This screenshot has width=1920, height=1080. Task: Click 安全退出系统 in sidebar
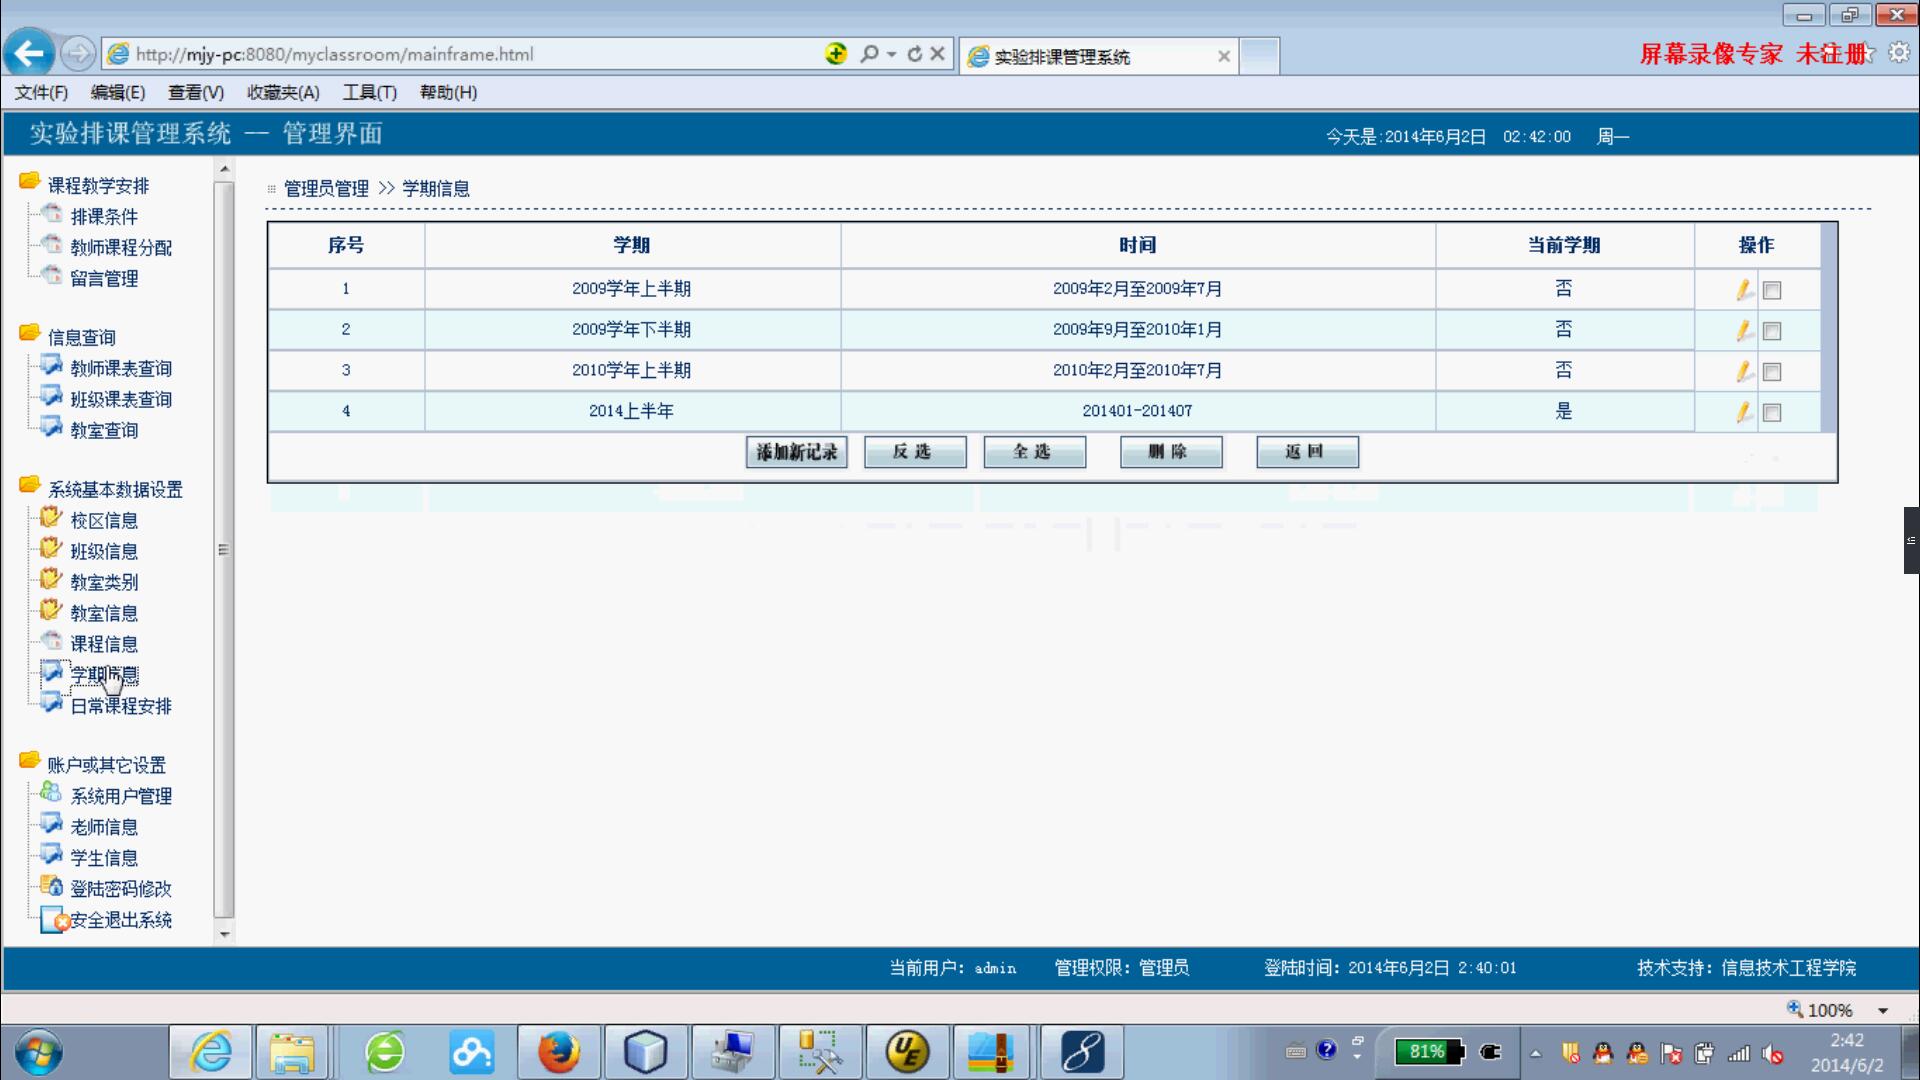(121, 921)
